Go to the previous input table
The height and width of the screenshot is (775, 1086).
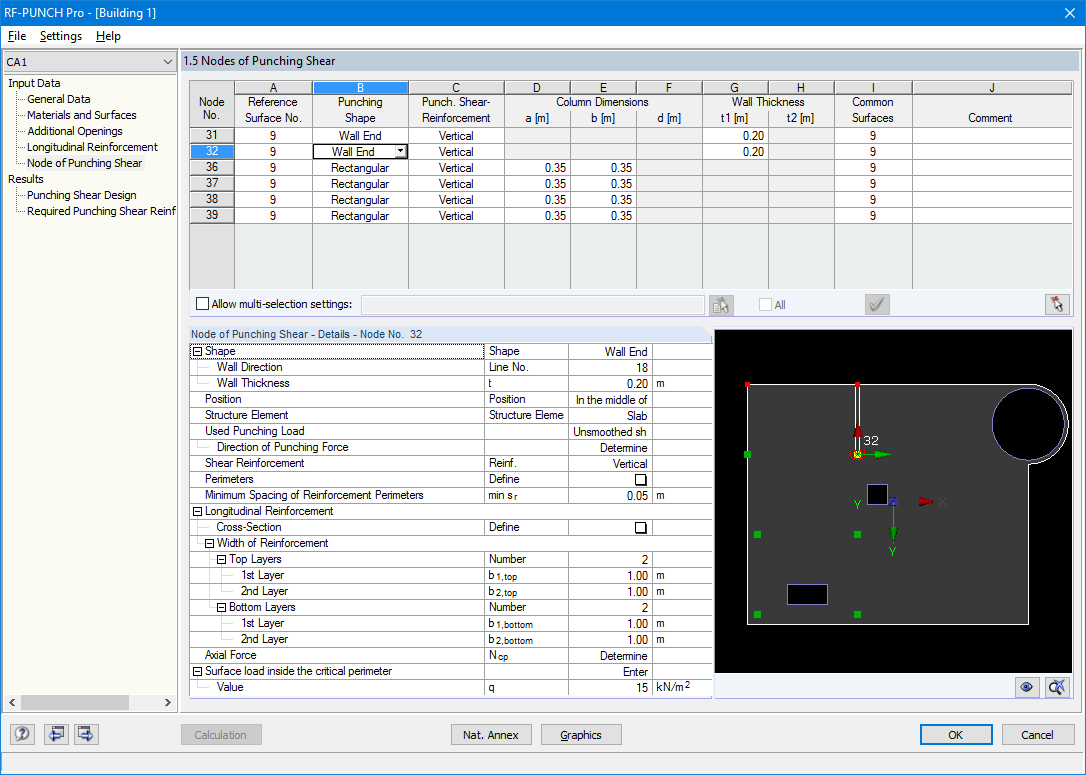point(56,734)
